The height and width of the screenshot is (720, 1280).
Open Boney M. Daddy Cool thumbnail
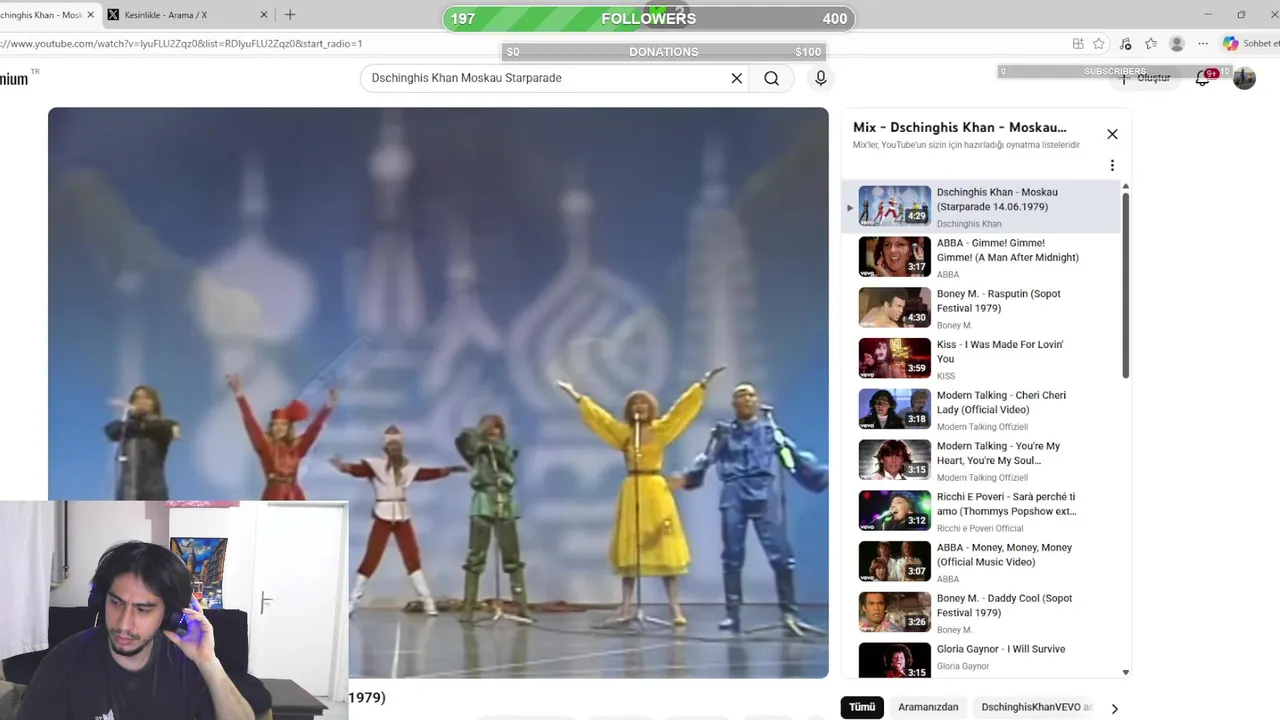[x=894, y=613]
